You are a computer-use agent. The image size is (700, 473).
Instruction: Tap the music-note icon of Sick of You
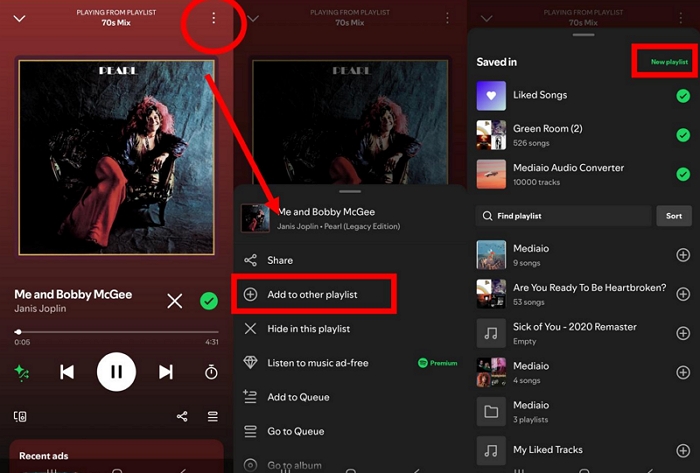(491, 333)
